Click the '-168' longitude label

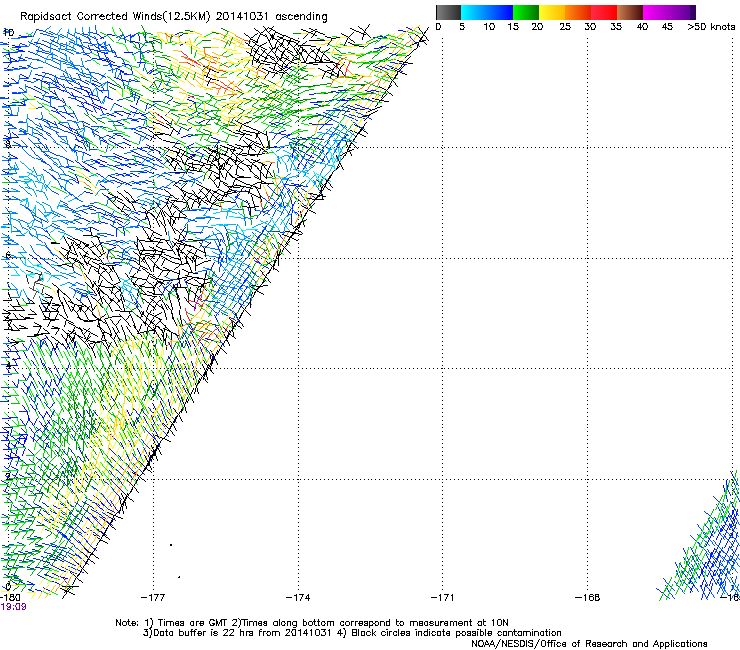pos(587,598)
